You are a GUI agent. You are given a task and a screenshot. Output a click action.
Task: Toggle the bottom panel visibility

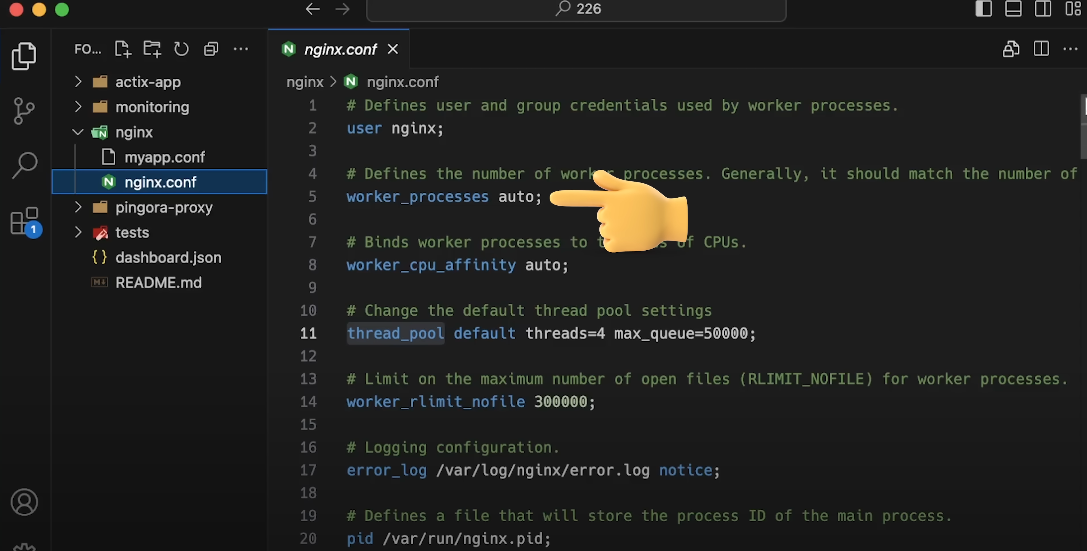click(1014, 9)
